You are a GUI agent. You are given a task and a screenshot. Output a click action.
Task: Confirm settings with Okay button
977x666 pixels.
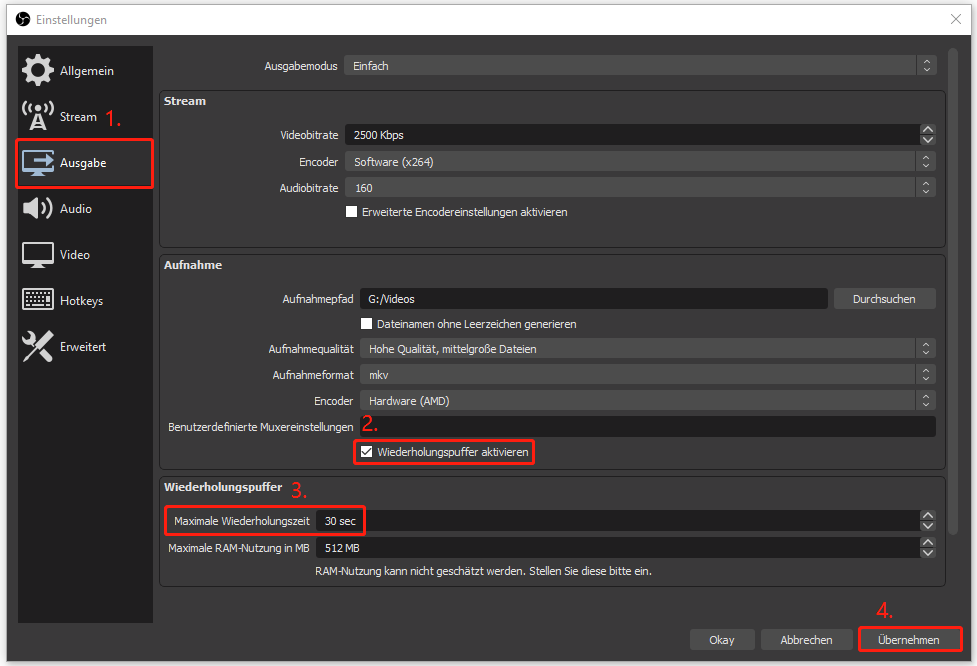pos(722,640)
